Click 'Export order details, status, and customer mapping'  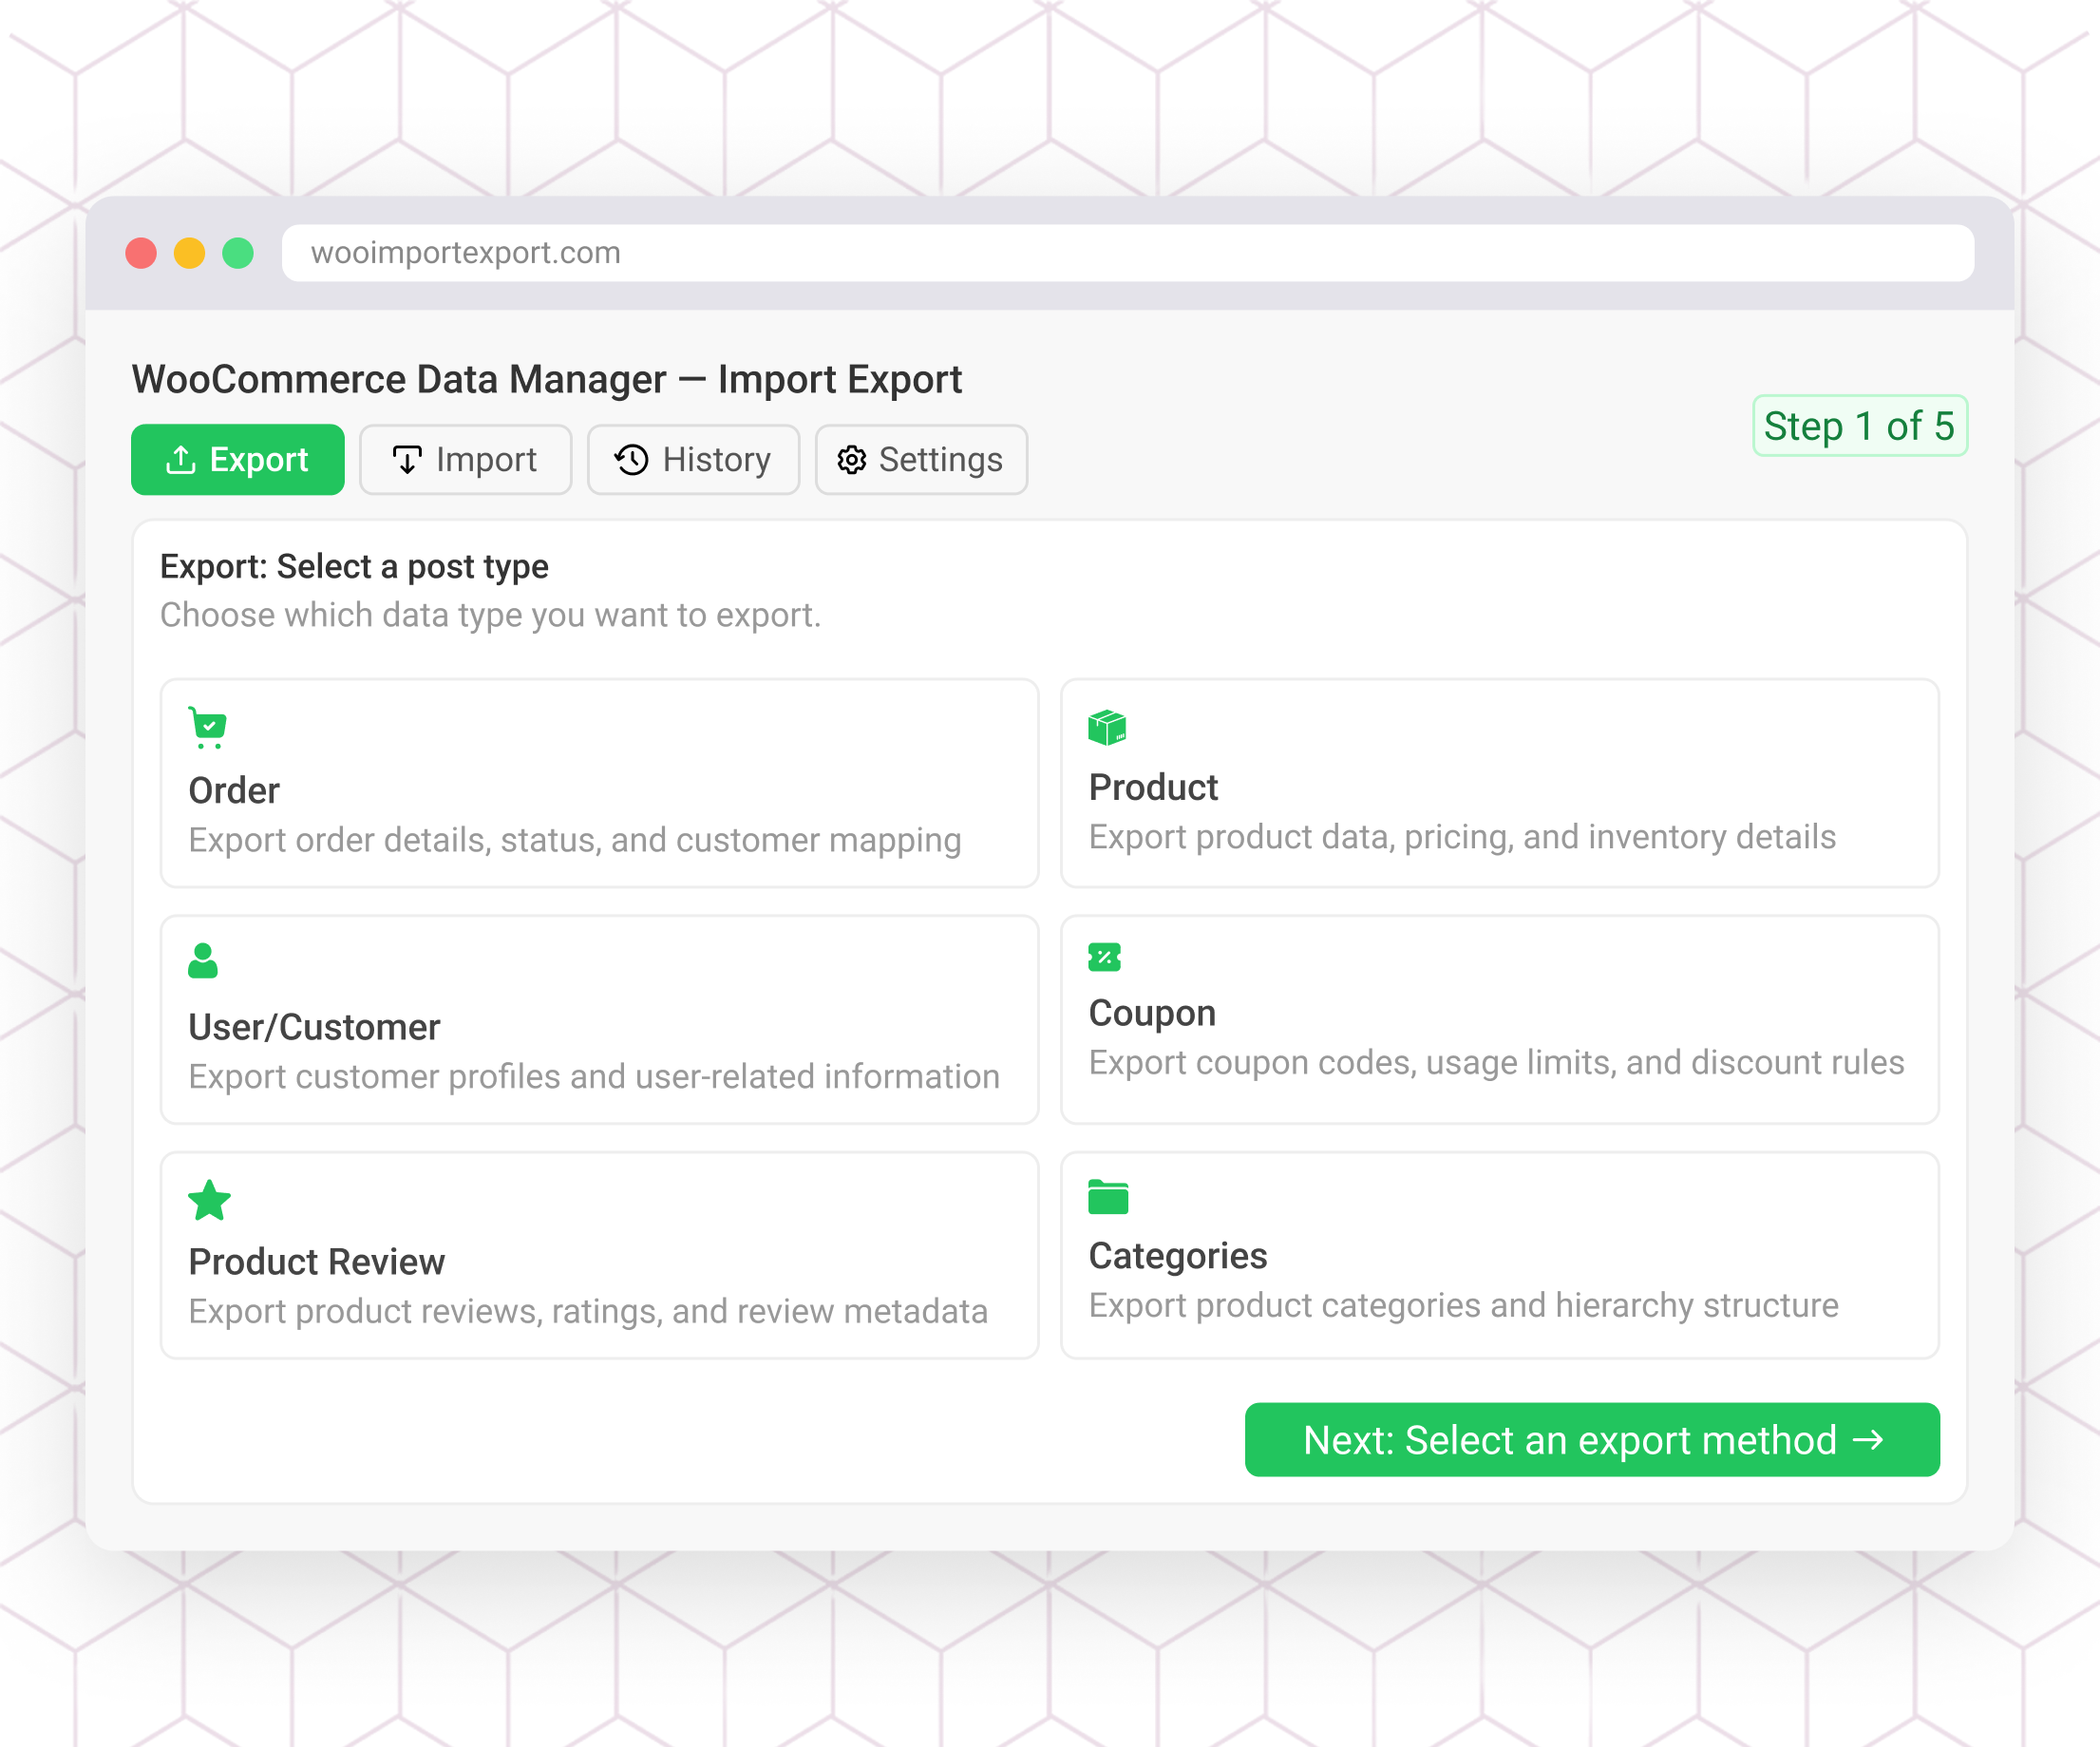coord(575,840)
